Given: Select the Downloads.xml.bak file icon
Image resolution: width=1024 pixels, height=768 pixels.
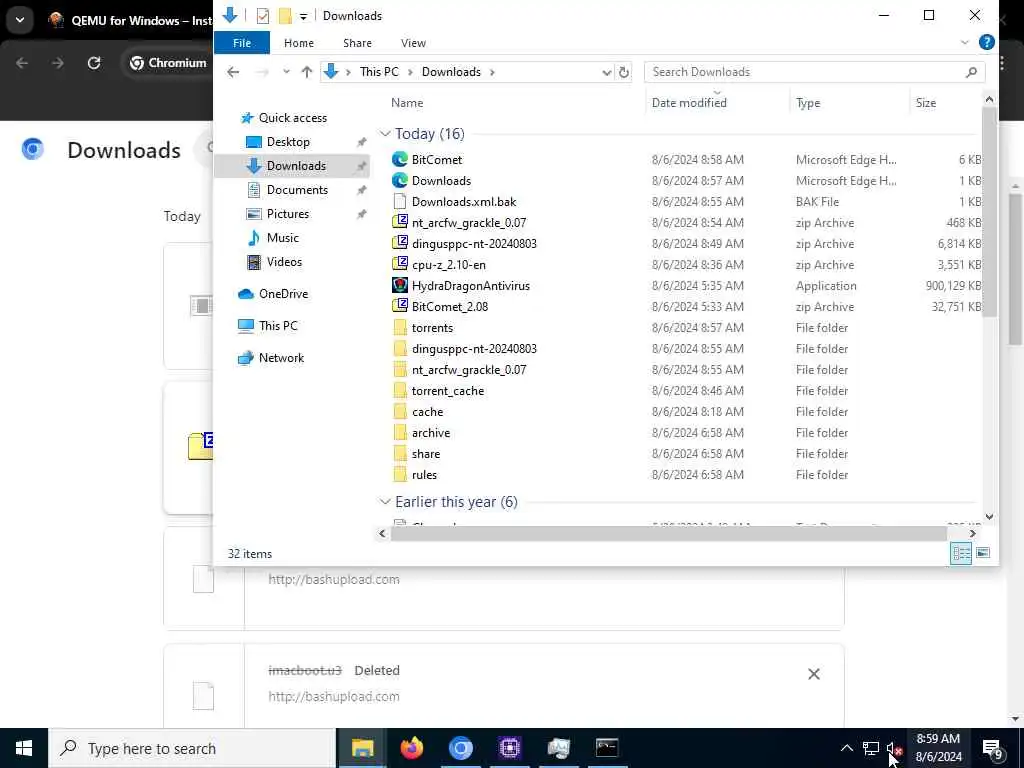Looking at the screenshot, I should click(x=400, y=201).
